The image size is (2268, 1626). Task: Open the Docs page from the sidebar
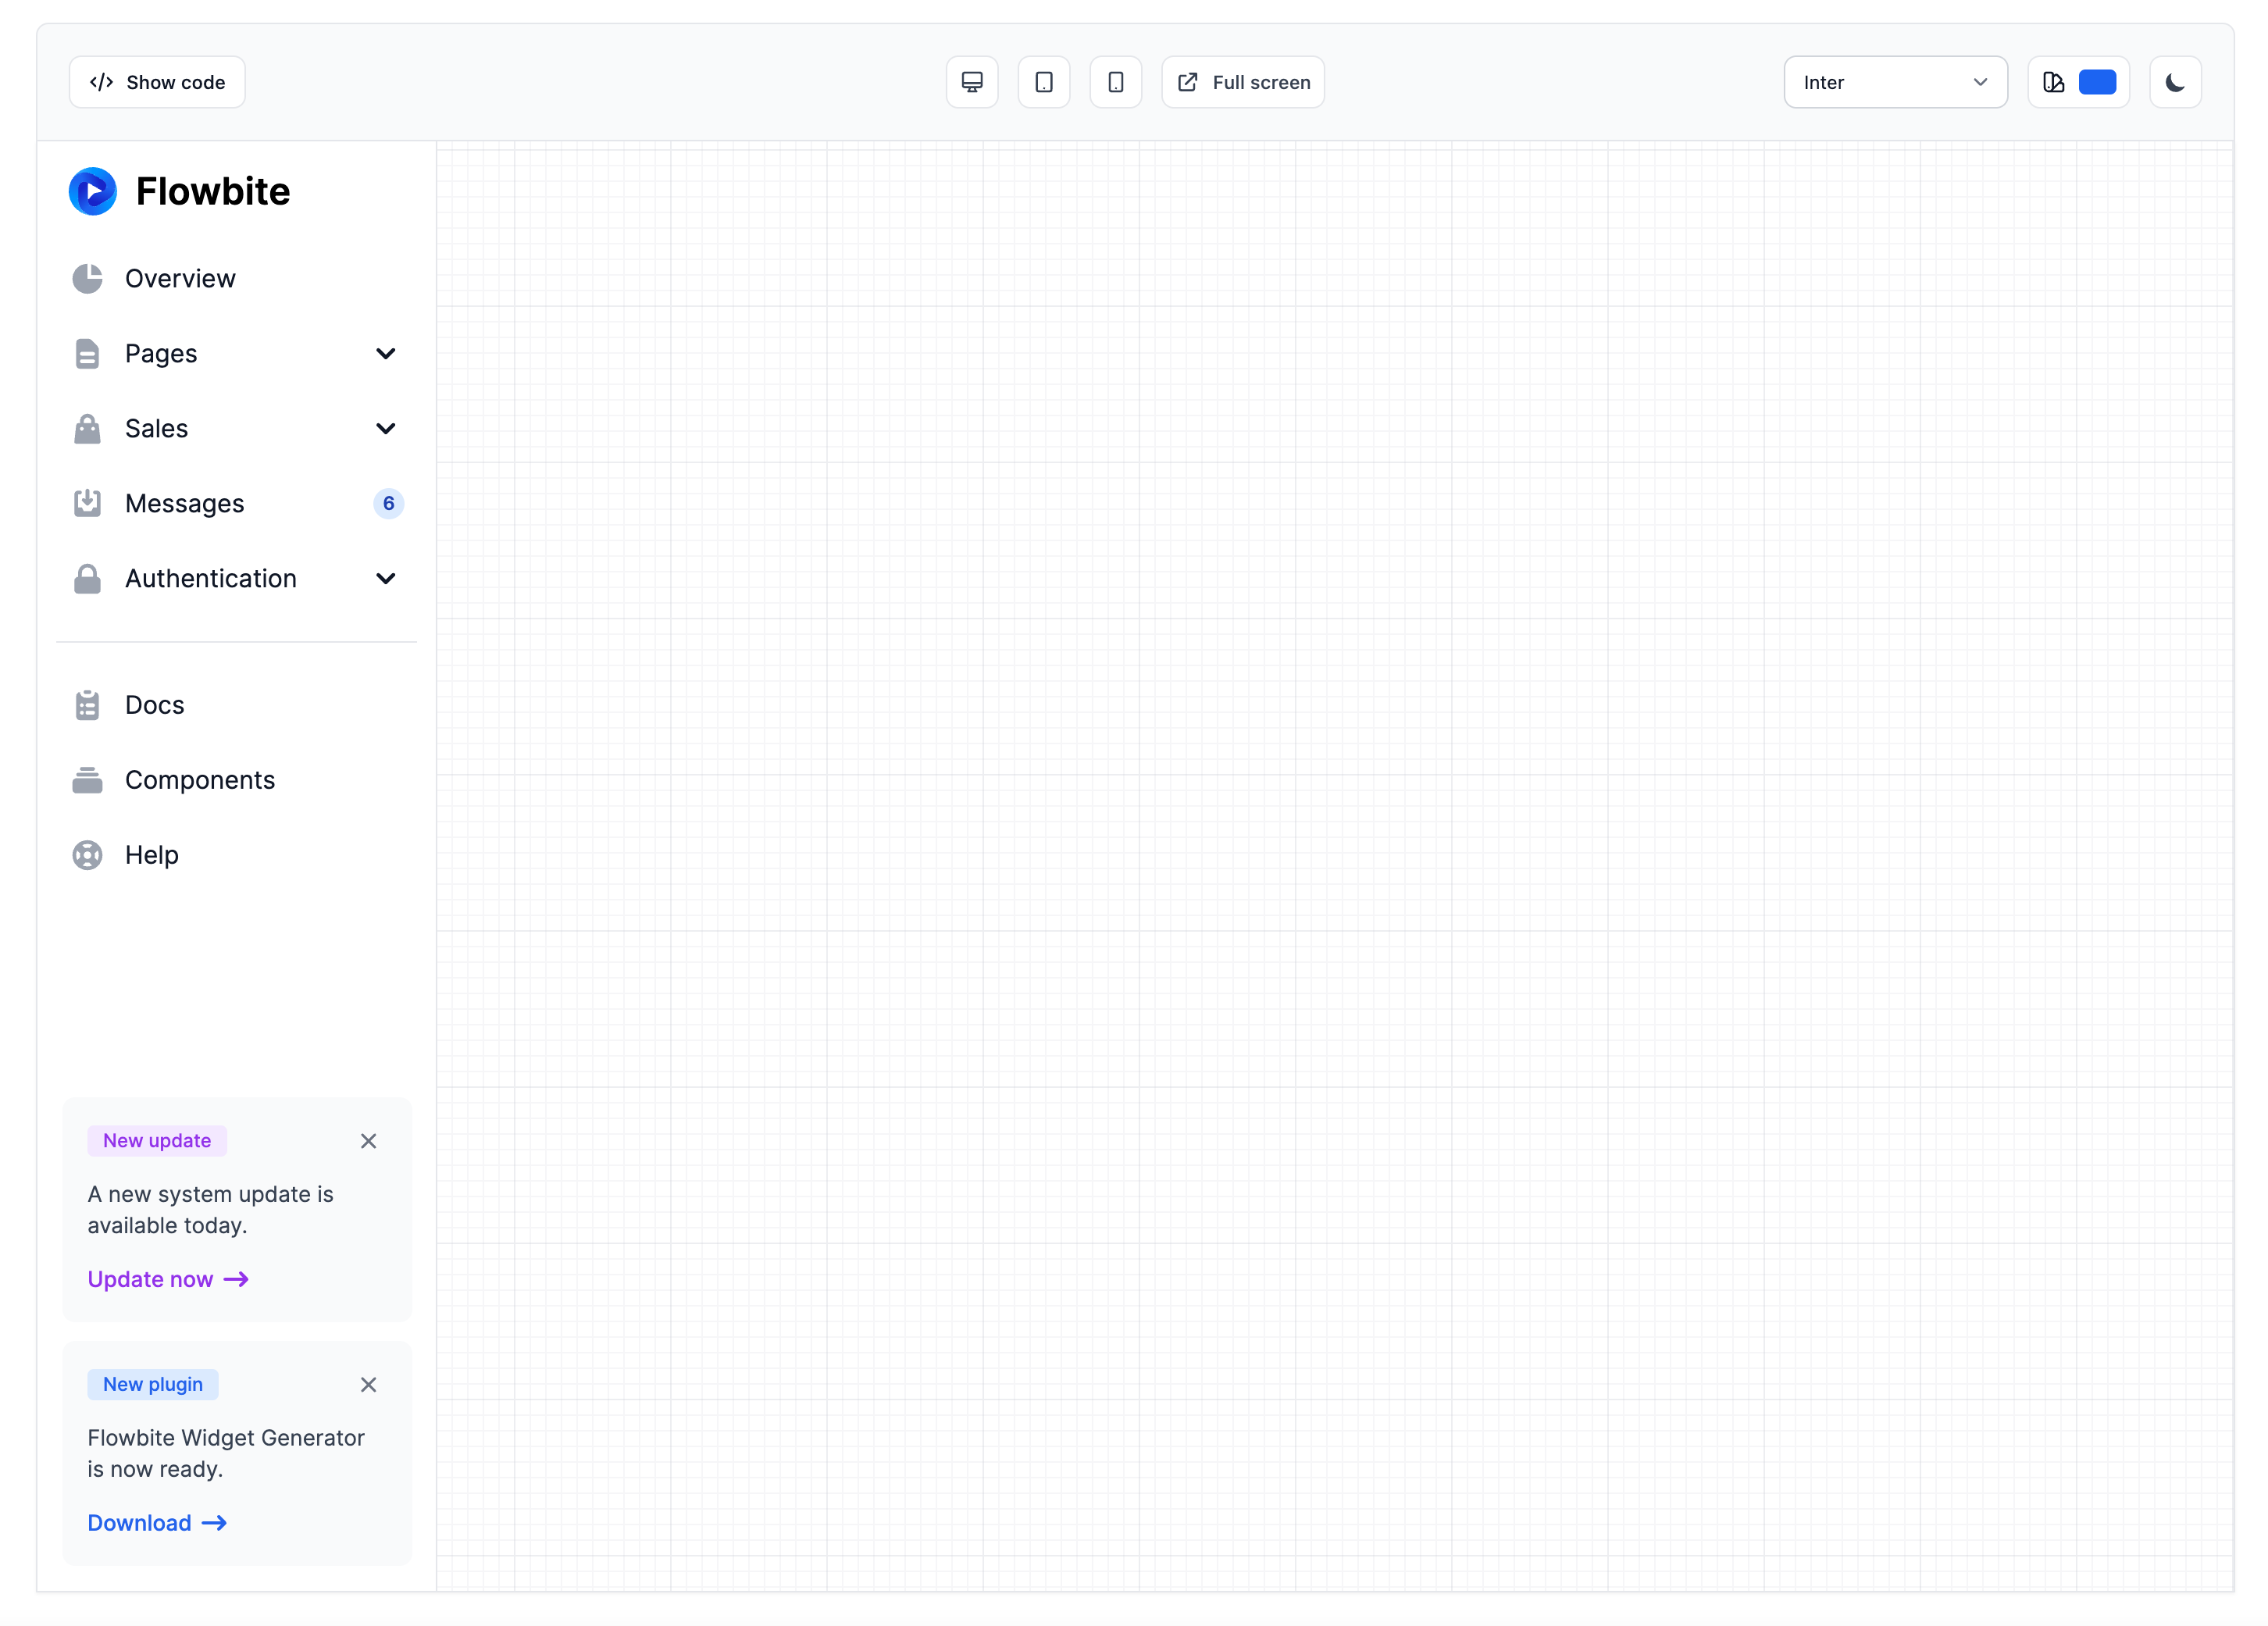click(154, 704)
